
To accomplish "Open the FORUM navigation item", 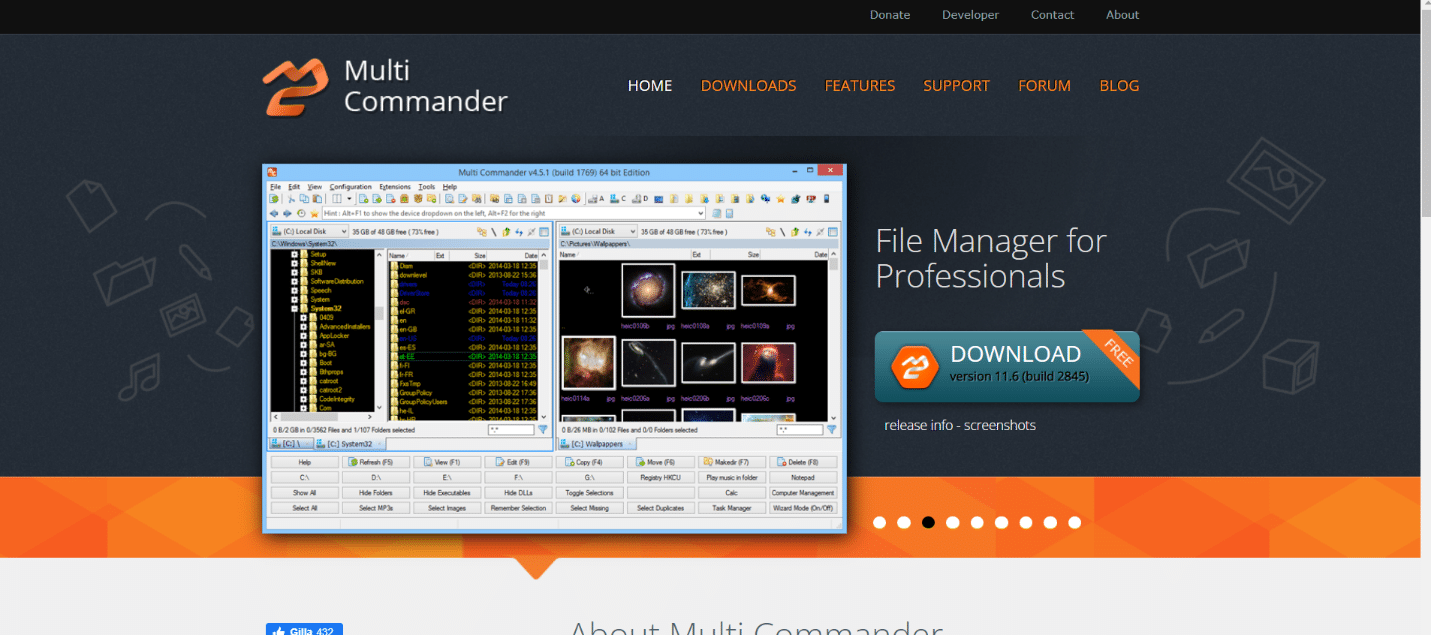I will coord(1044,86).
